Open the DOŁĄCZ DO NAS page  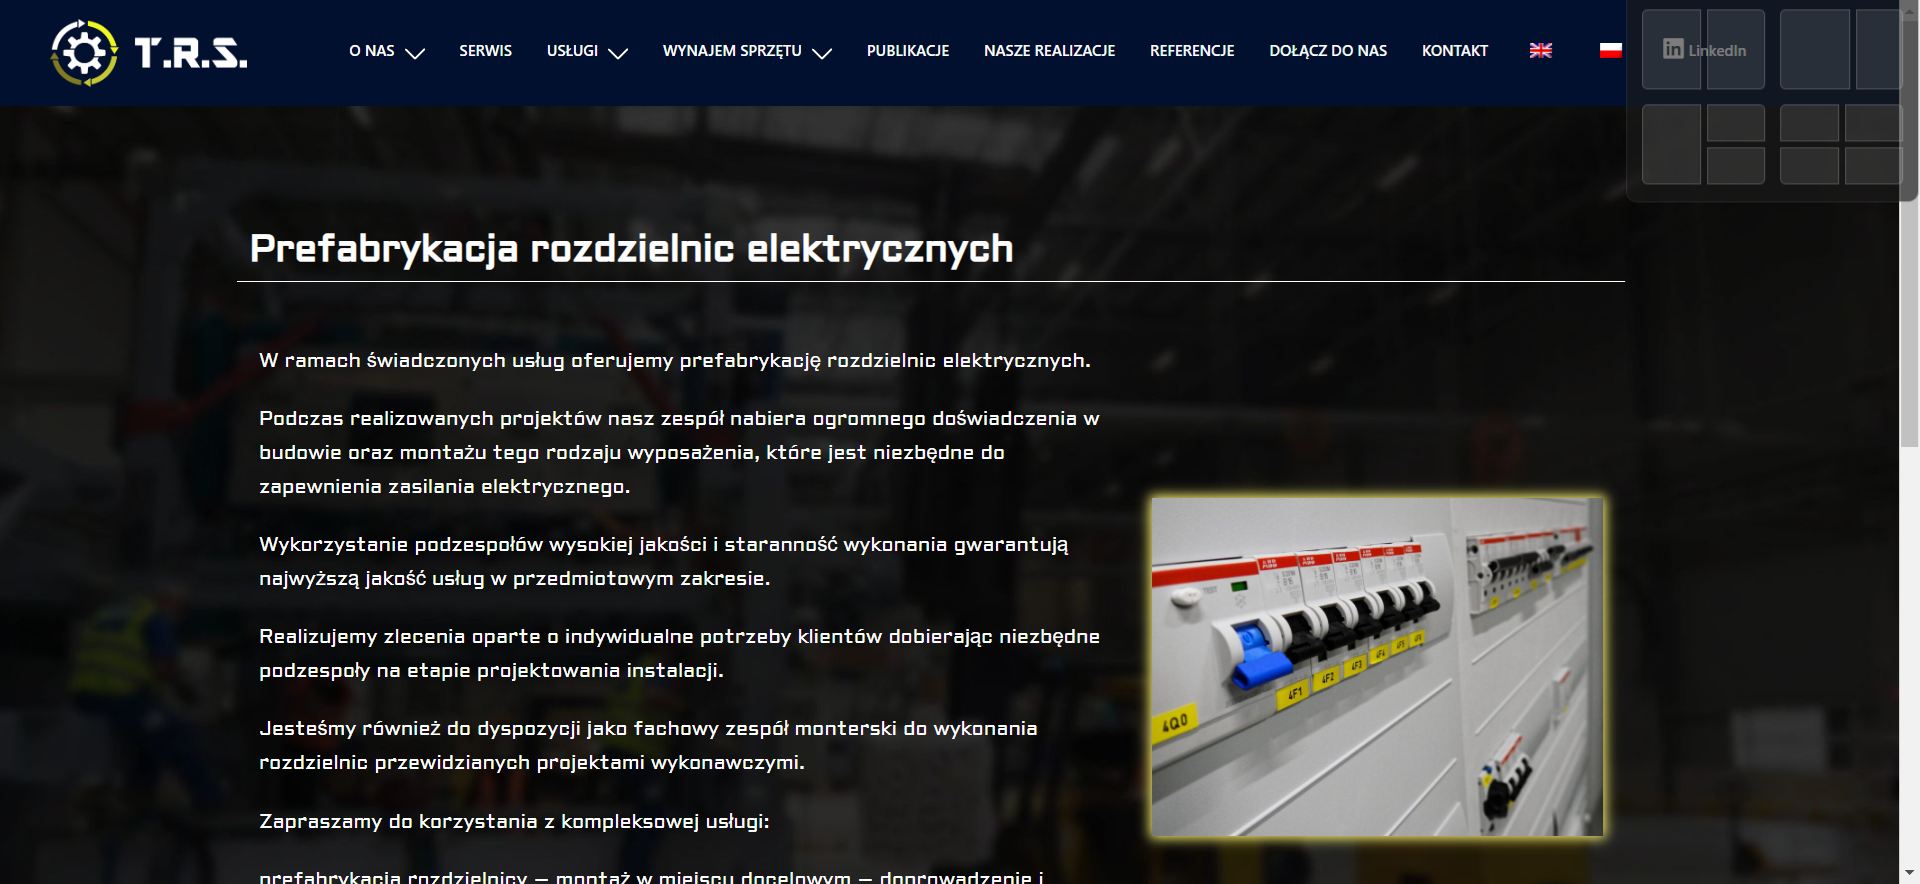click(1328, 51)
